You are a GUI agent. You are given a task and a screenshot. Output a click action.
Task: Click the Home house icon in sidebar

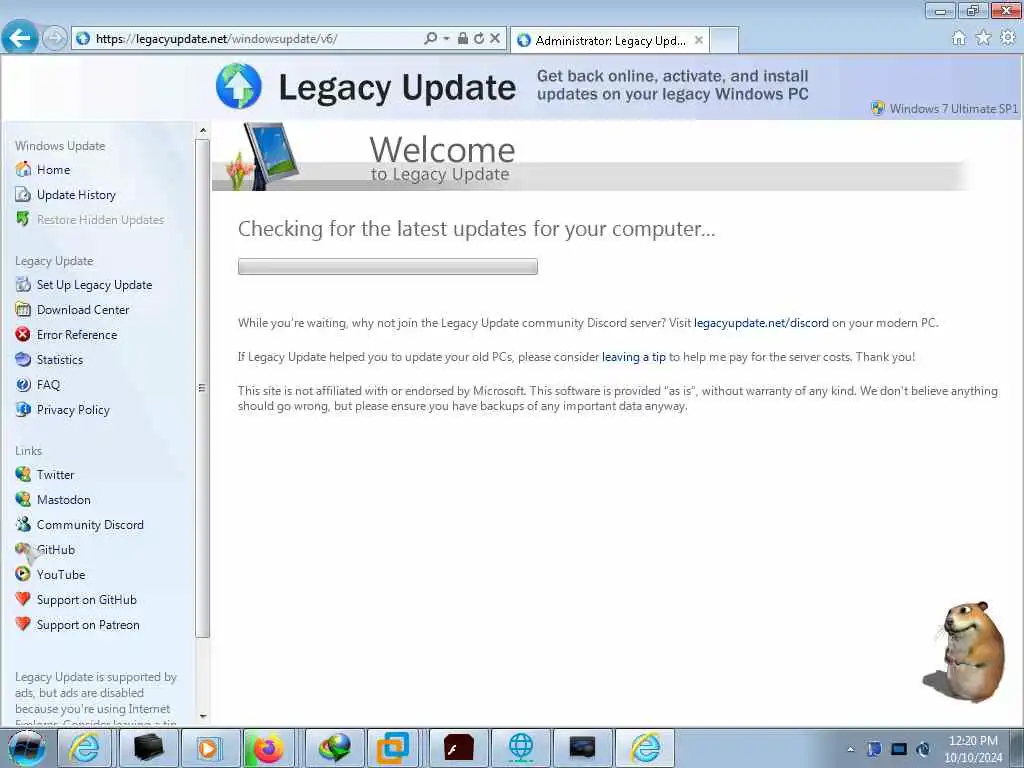point(23,169)
